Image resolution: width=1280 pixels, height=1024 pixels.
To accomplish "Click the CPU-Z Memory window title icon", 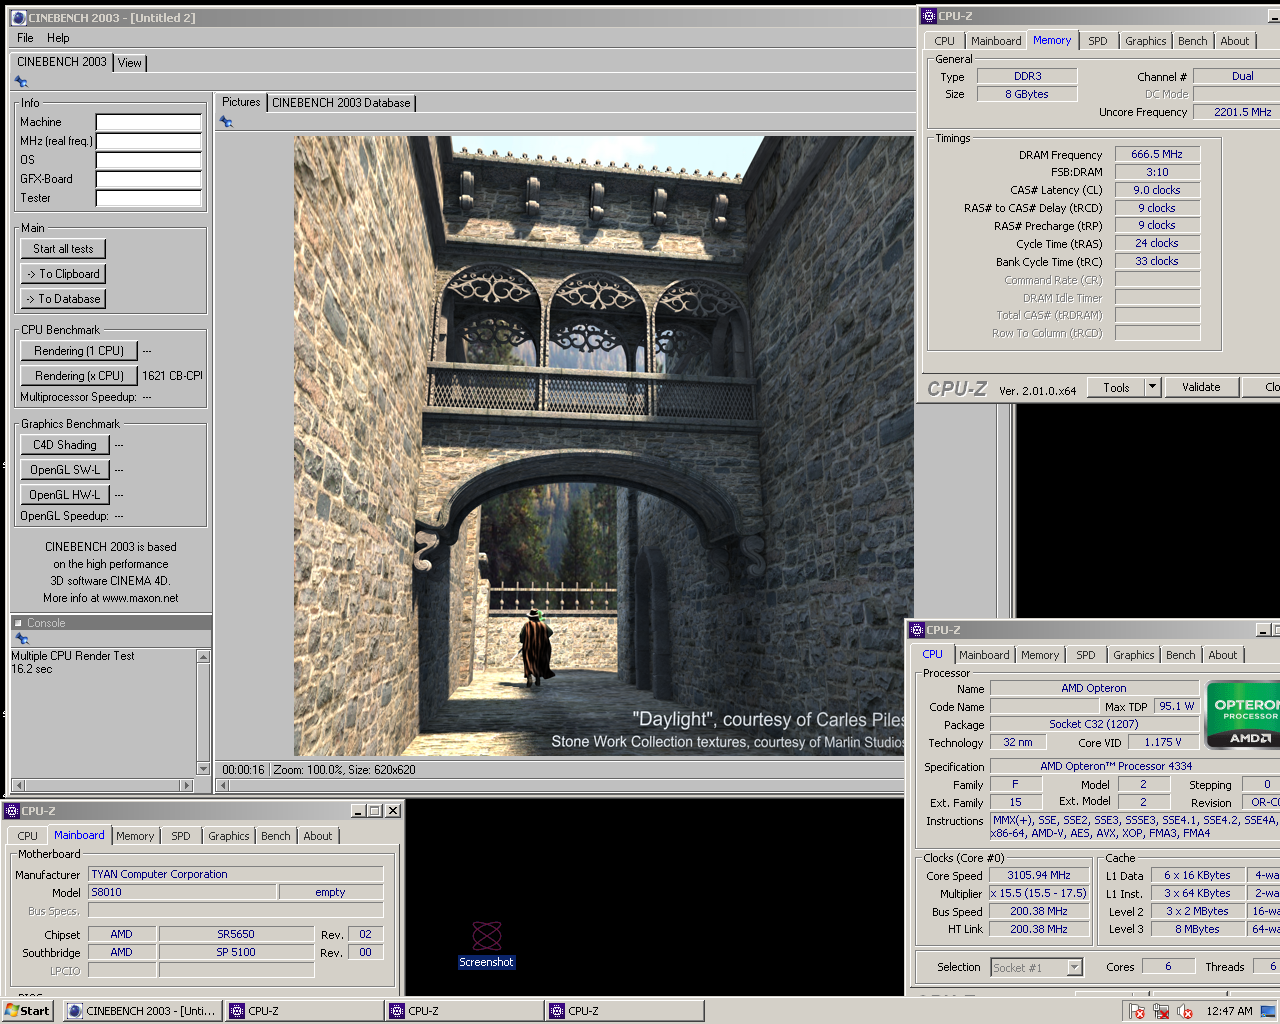I will pyautogui.click(x=929, y=16).
